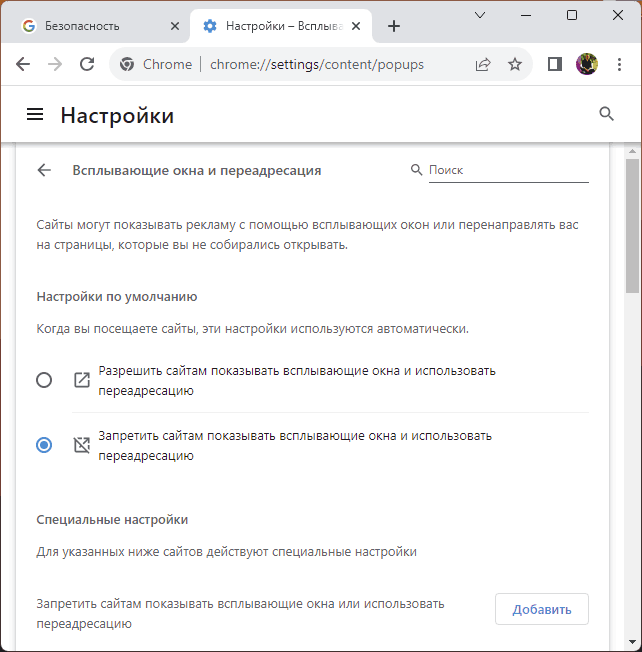
Task: Open a new tab with the plus button
Action: pyautogui.click(x=393, y=26)
